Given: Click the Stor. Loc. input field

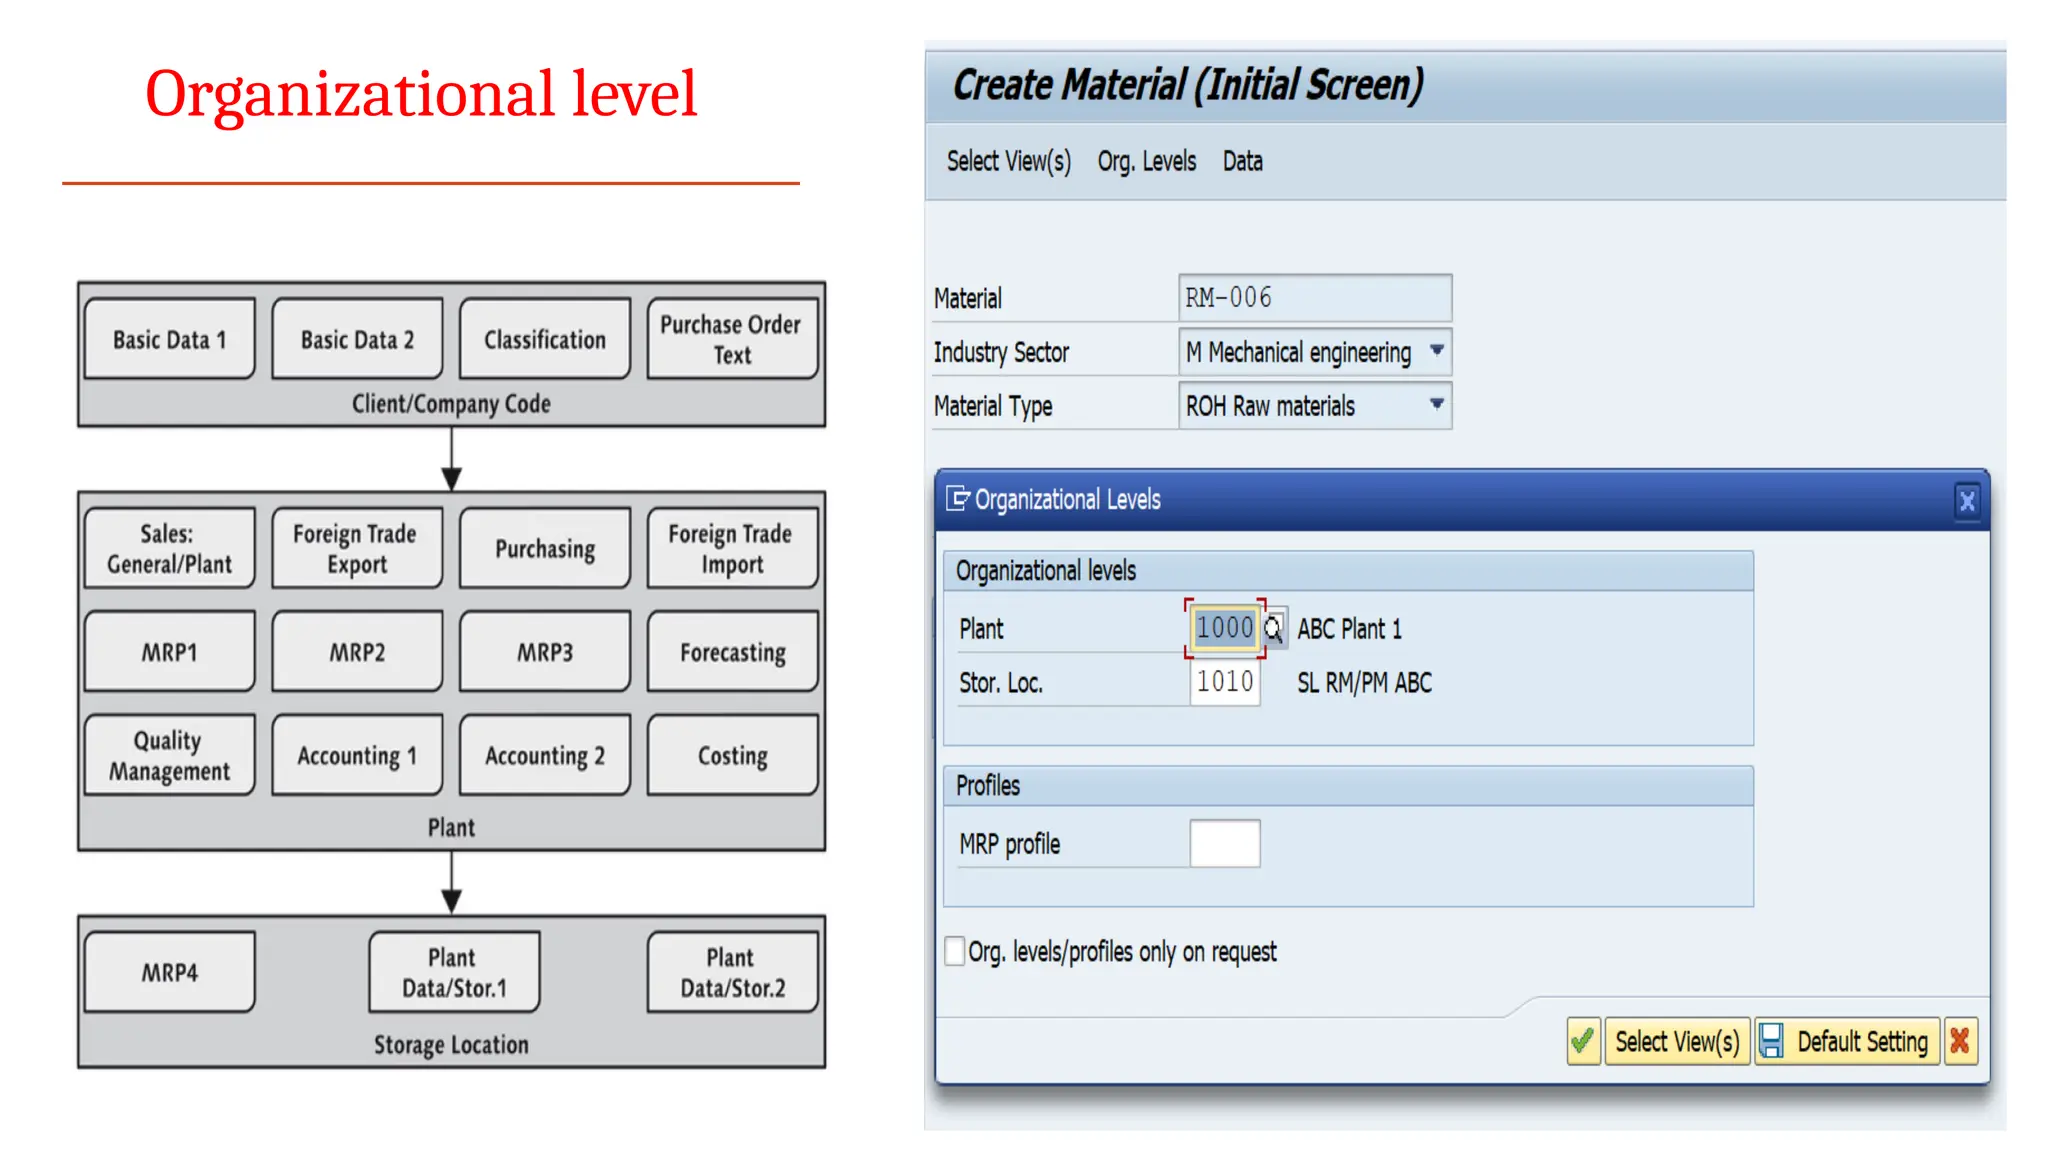Looking at the screenshot, I should coord(1225,682).
